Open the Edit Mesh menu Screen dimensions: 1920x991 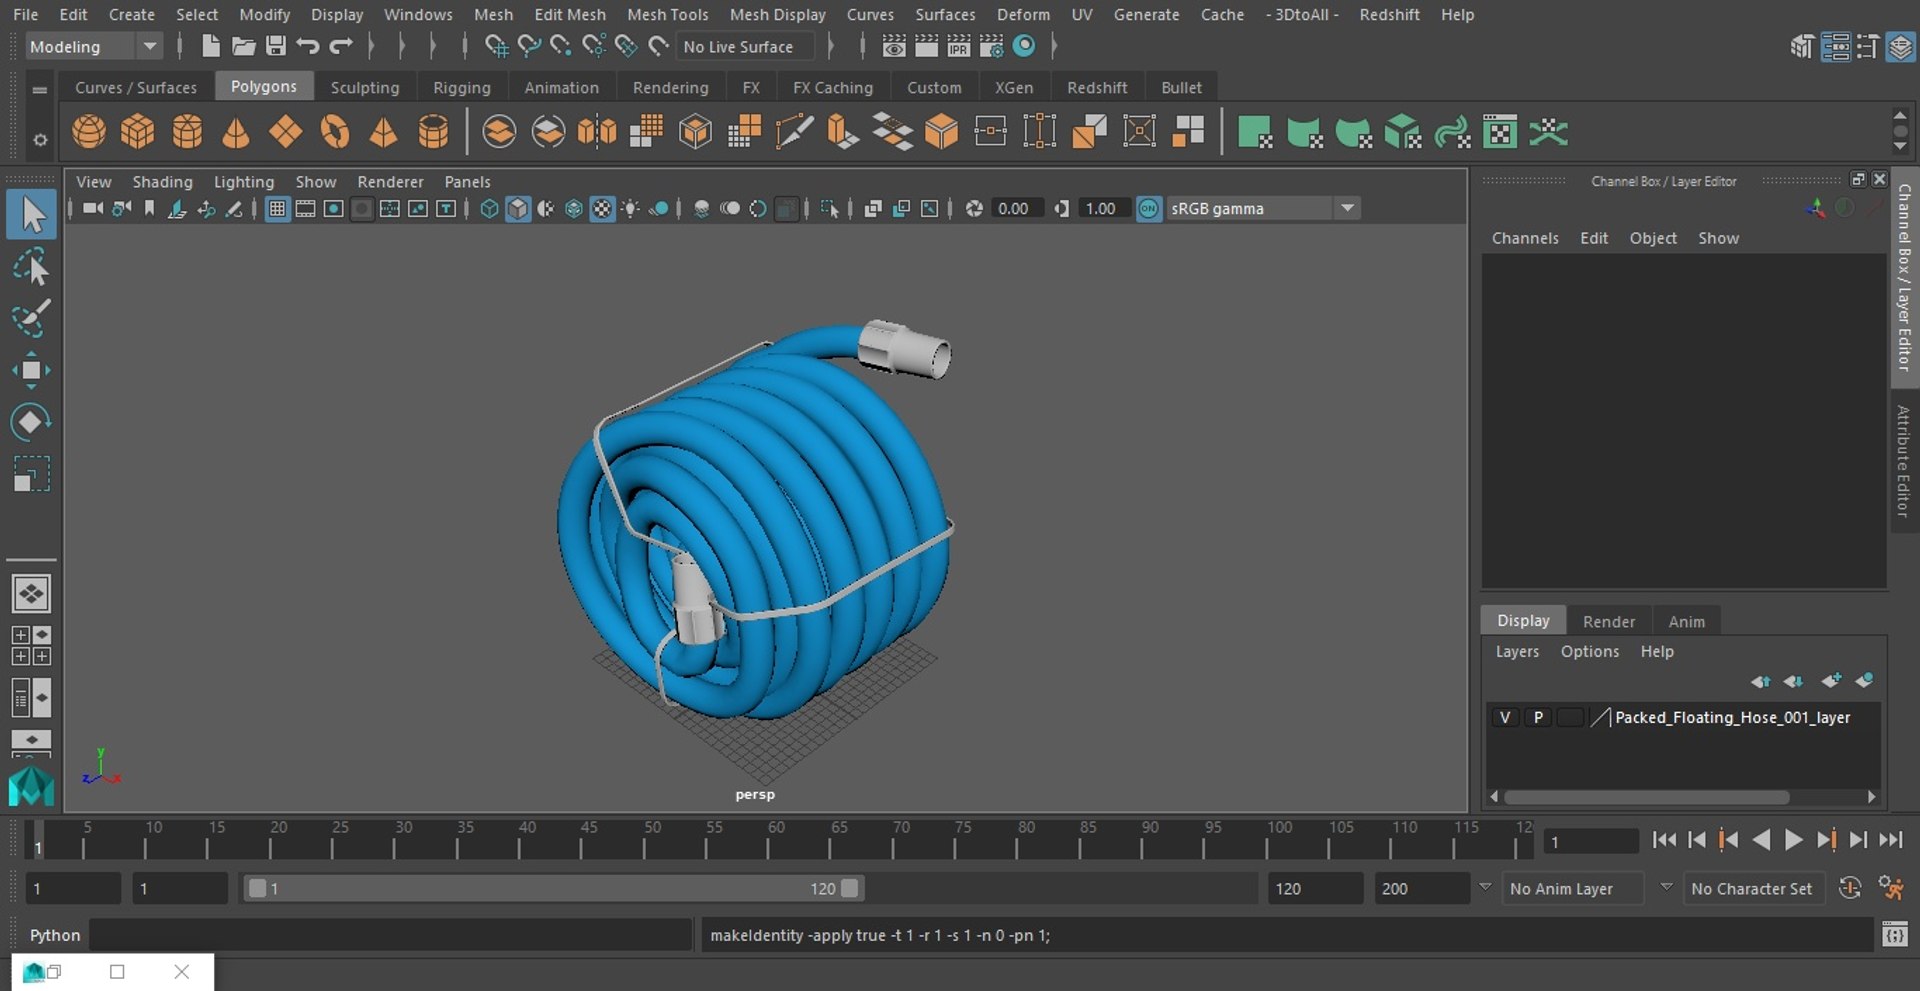coord(570,15)
